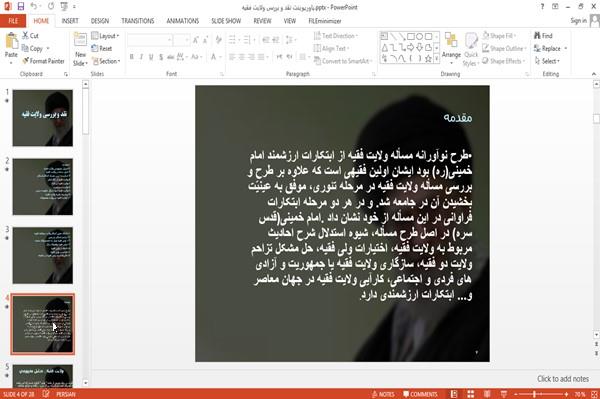Click the PERSIAN language indicator
Image resolution: width=600 pixels, height=399 pixels.
point(66,394)
